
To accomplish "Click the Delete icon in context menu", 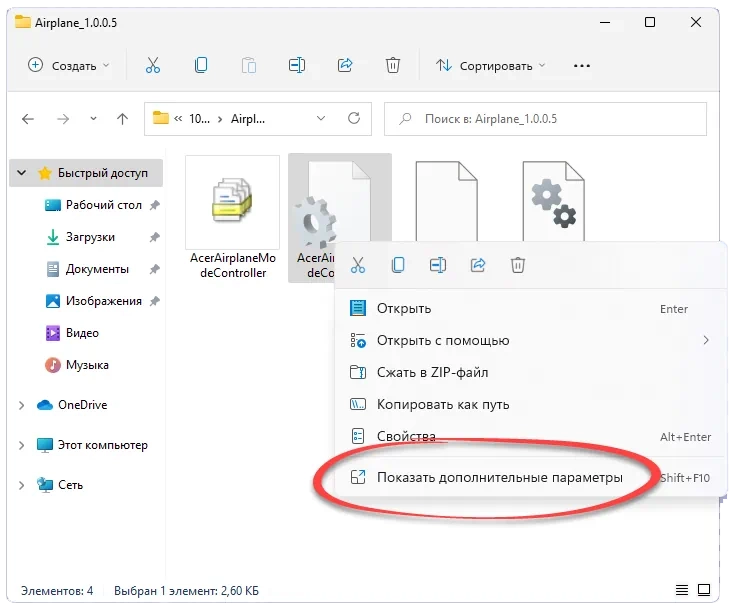I will tap(517, 265).
